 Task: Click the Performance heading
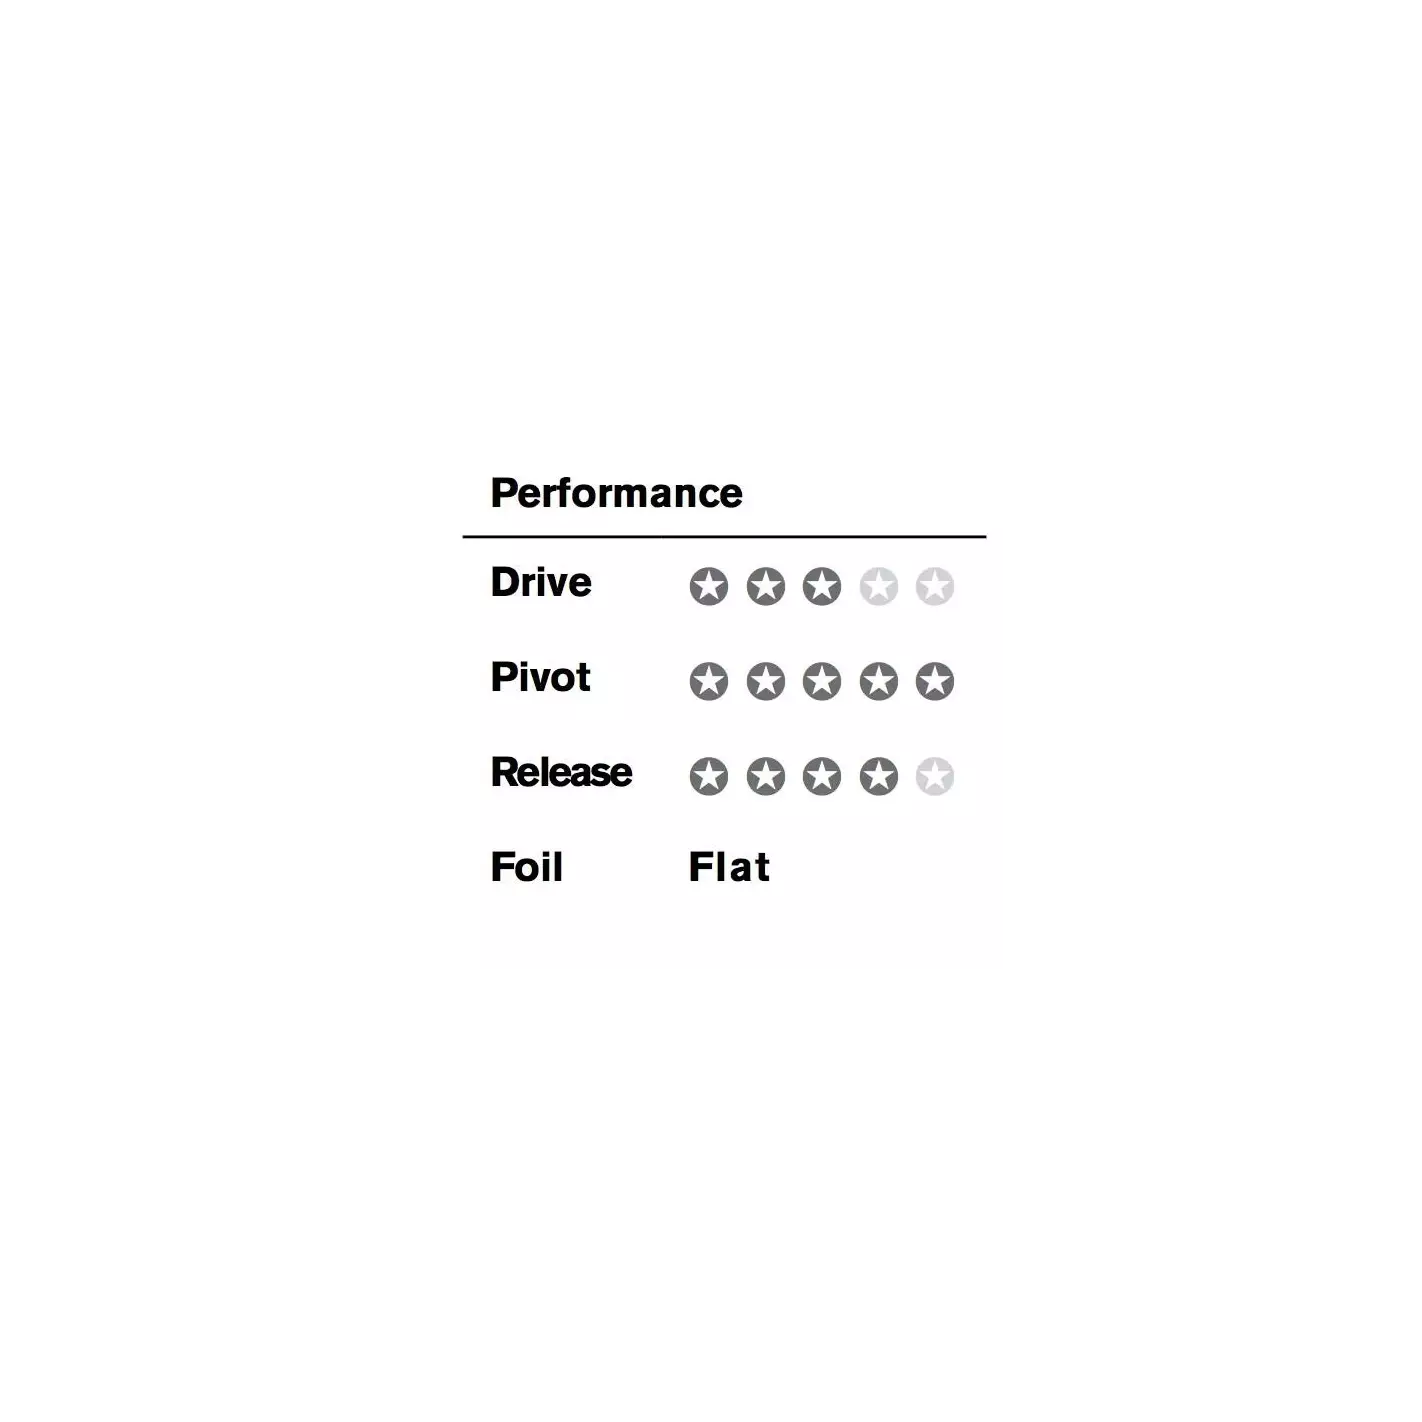(x=617, y=493)
